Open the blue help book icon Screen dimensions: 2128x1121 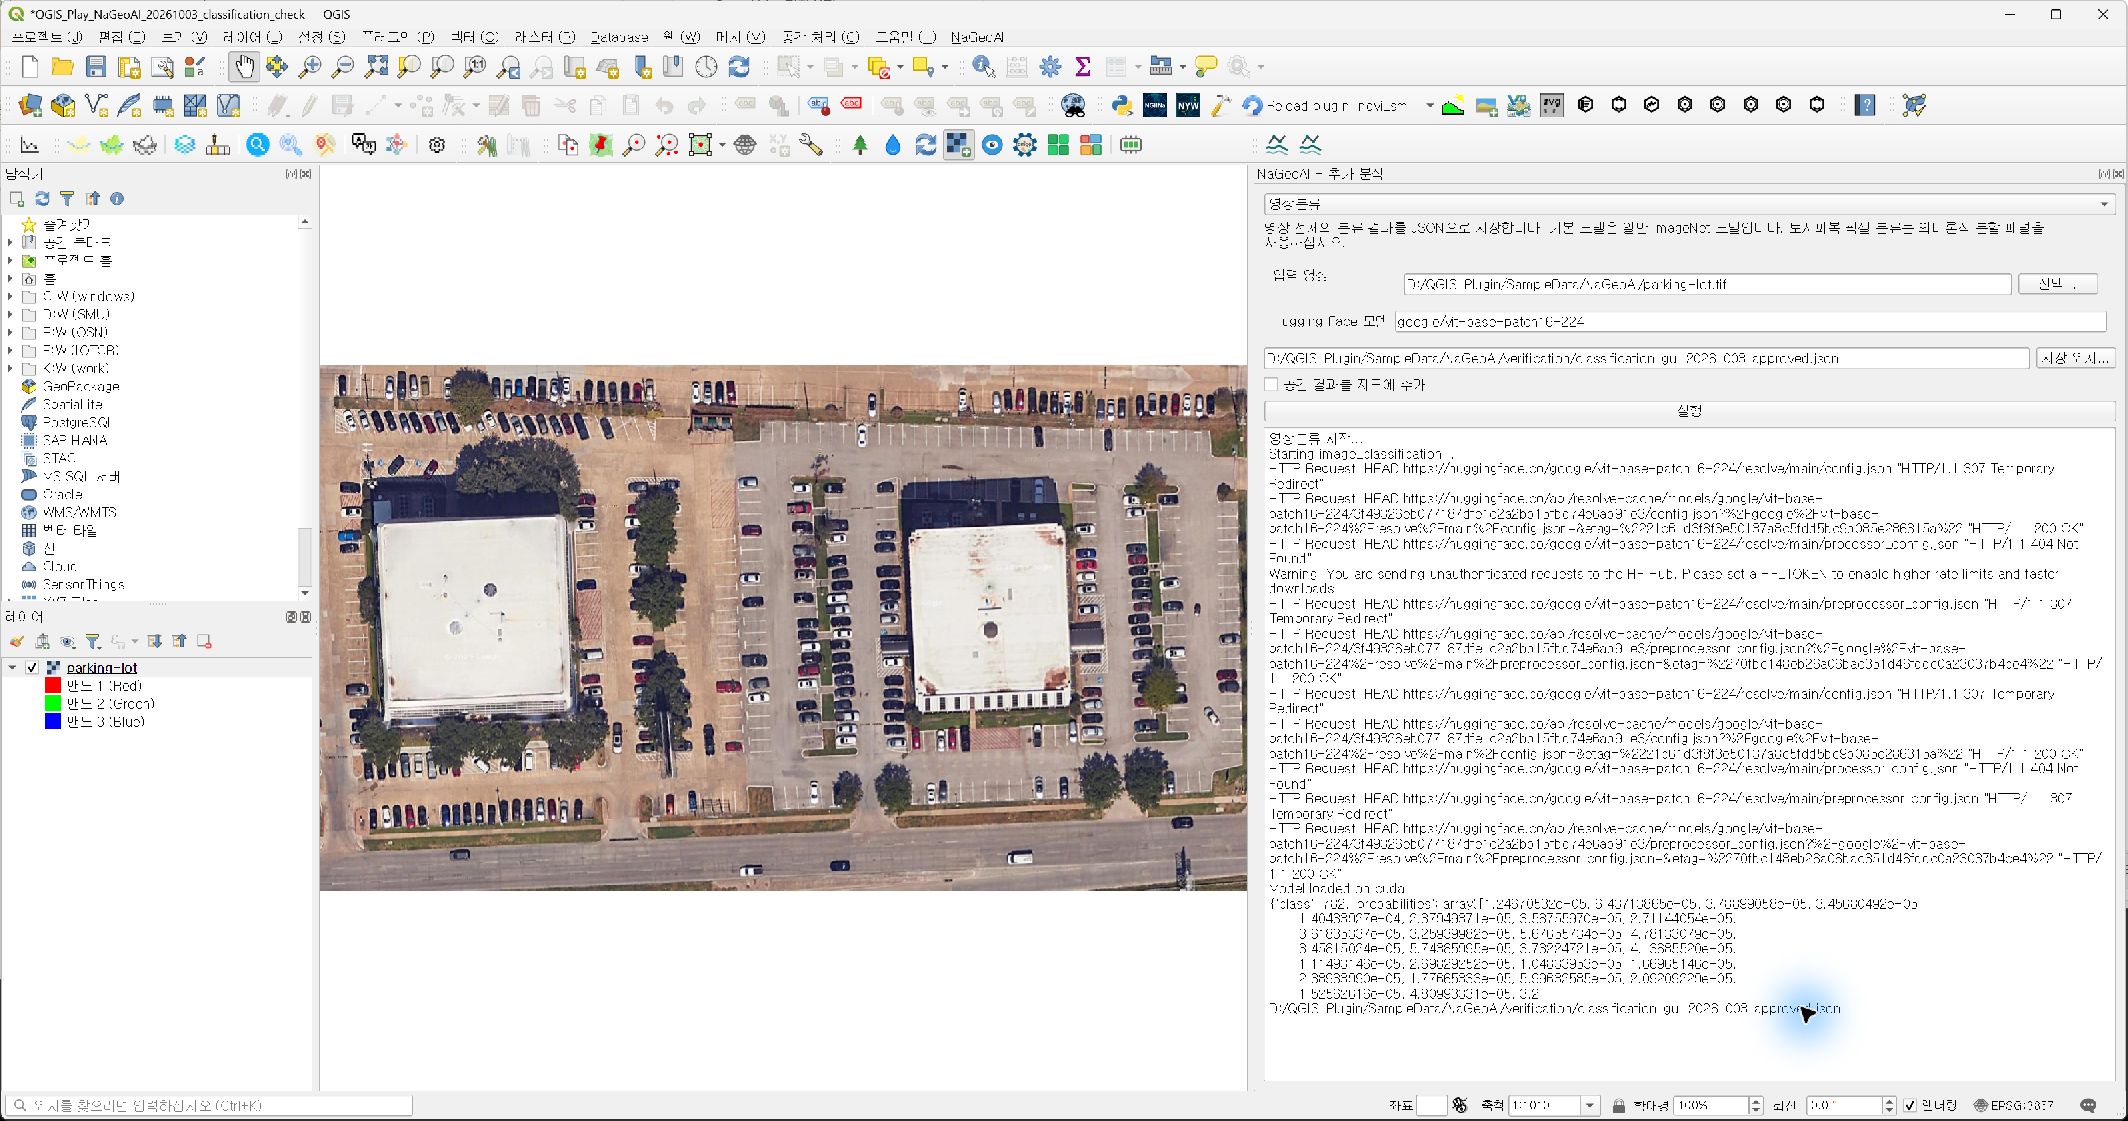(x=1865, y=105)
